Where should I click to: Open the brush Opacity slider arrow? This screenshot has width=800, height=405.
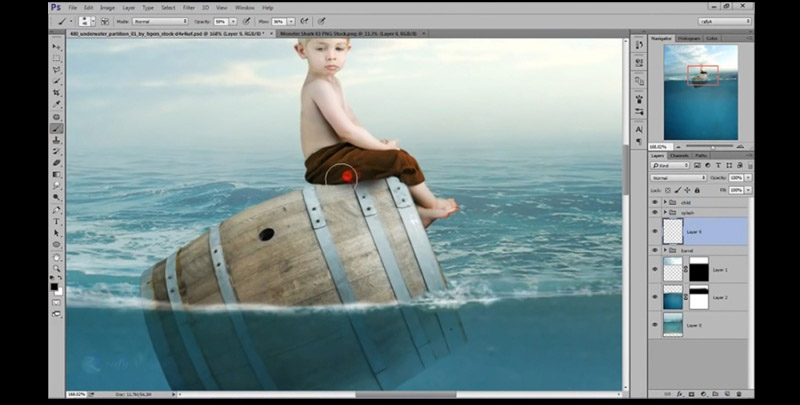click(233, 21)
